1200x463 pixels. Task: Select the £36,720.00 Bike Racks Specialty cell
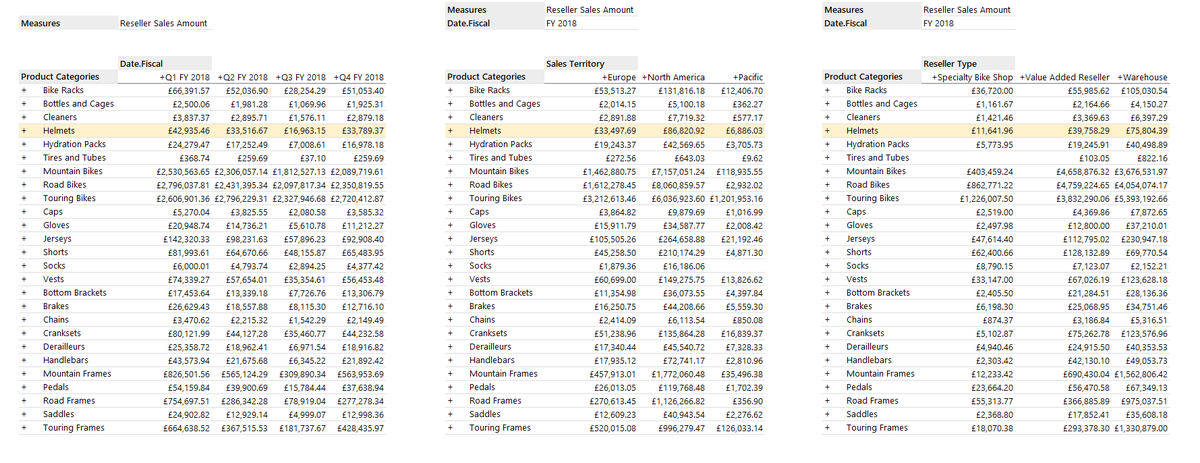991,90
